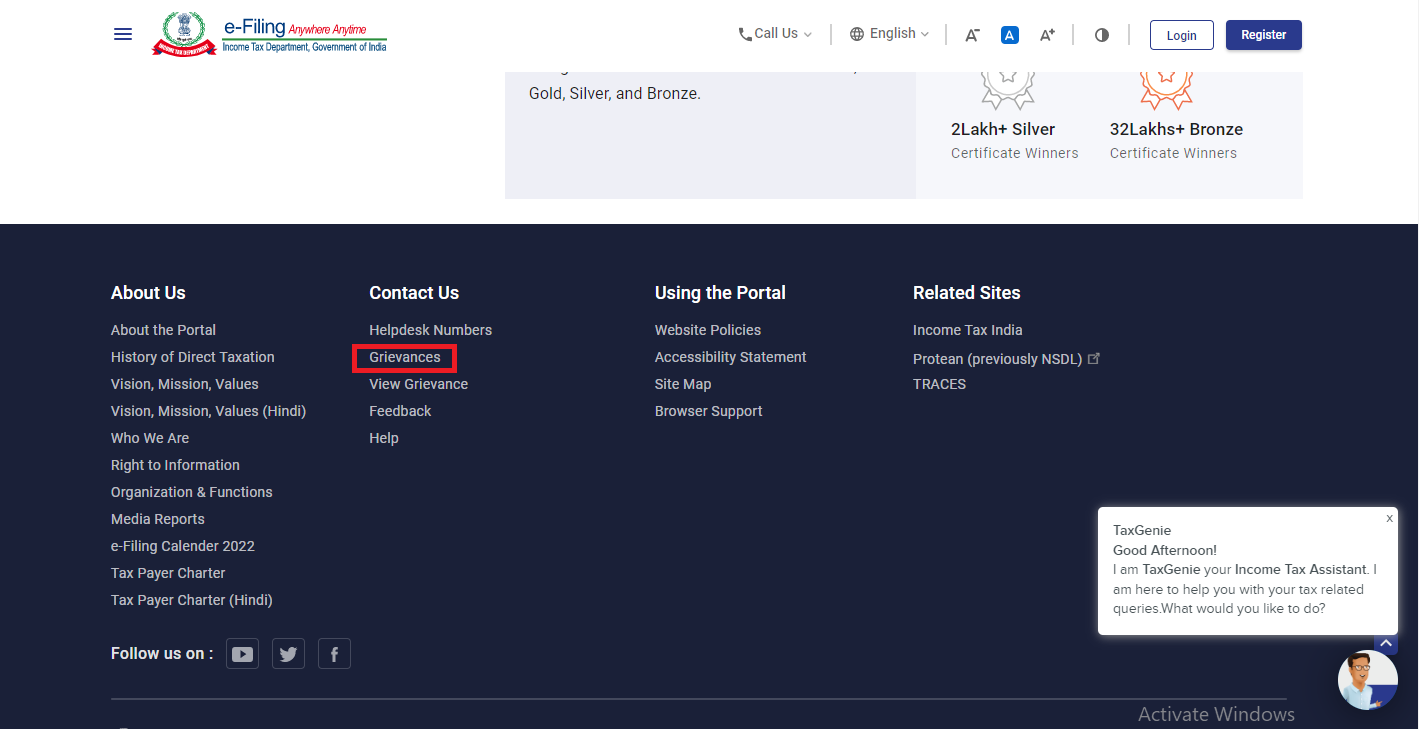Increase the font size with A+ icon

click(1047, 35)
